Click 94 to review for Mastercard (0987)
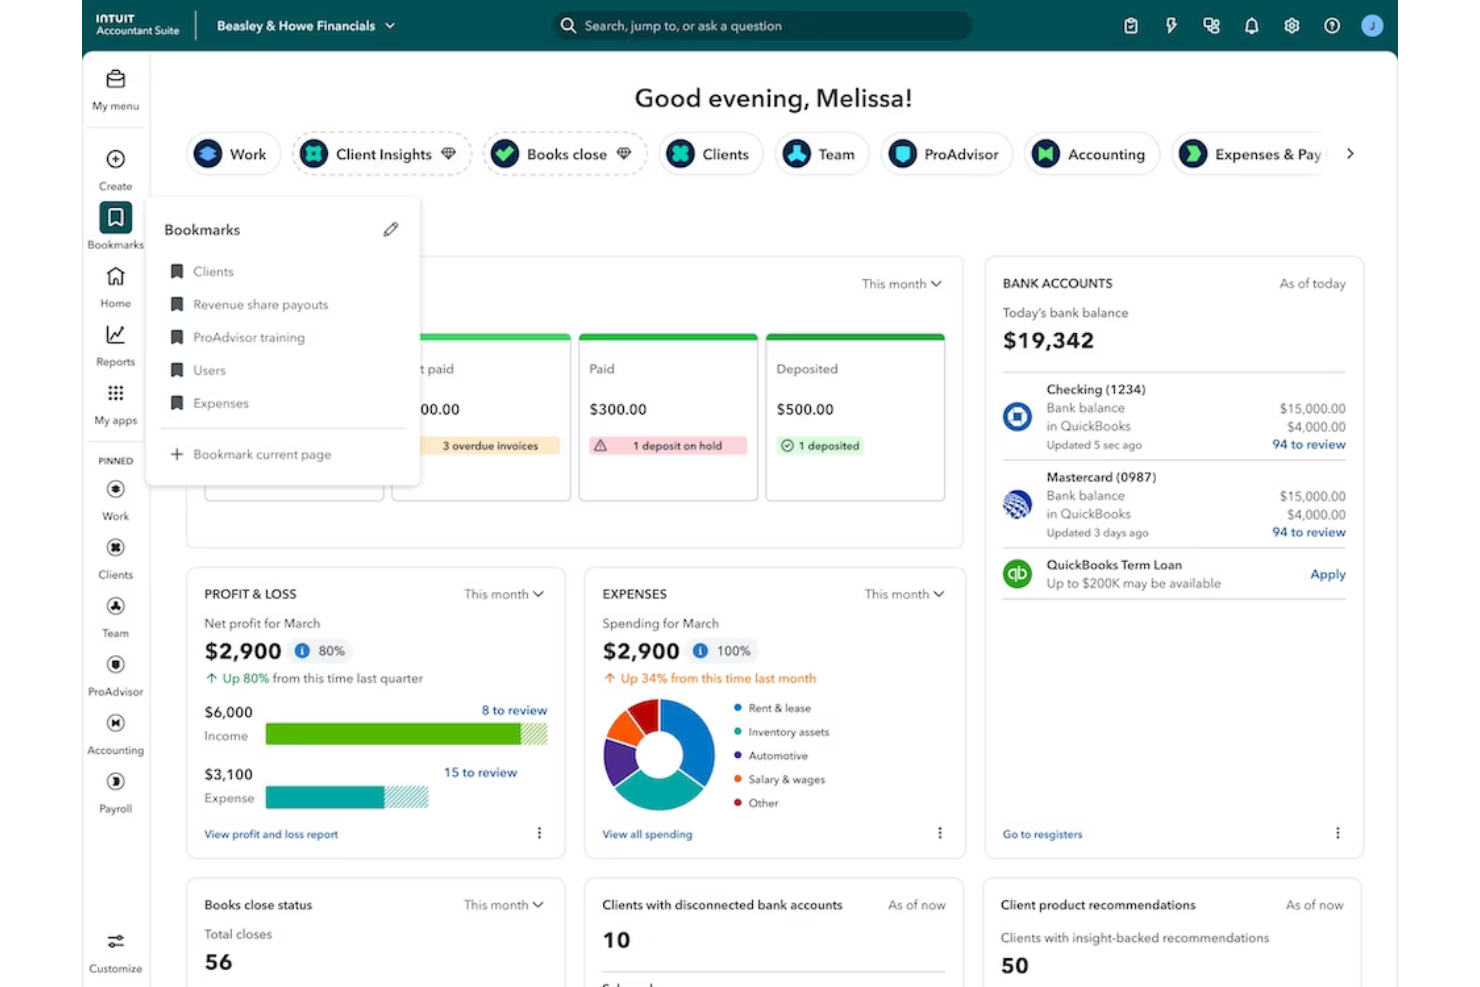Screen dimensions: 1480x987 coord(1309,532)
